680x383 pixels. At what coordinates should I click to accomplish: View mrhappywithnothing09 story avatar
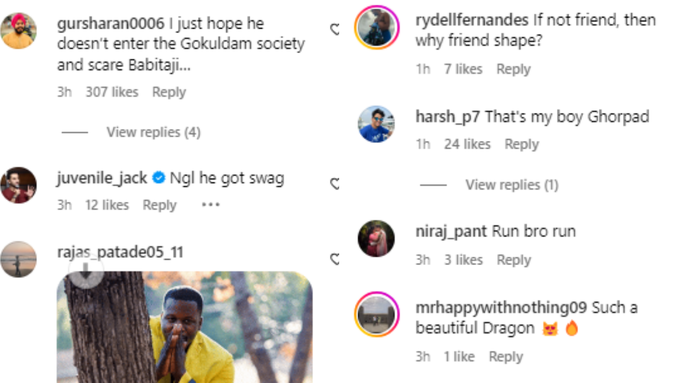[376, 314]
